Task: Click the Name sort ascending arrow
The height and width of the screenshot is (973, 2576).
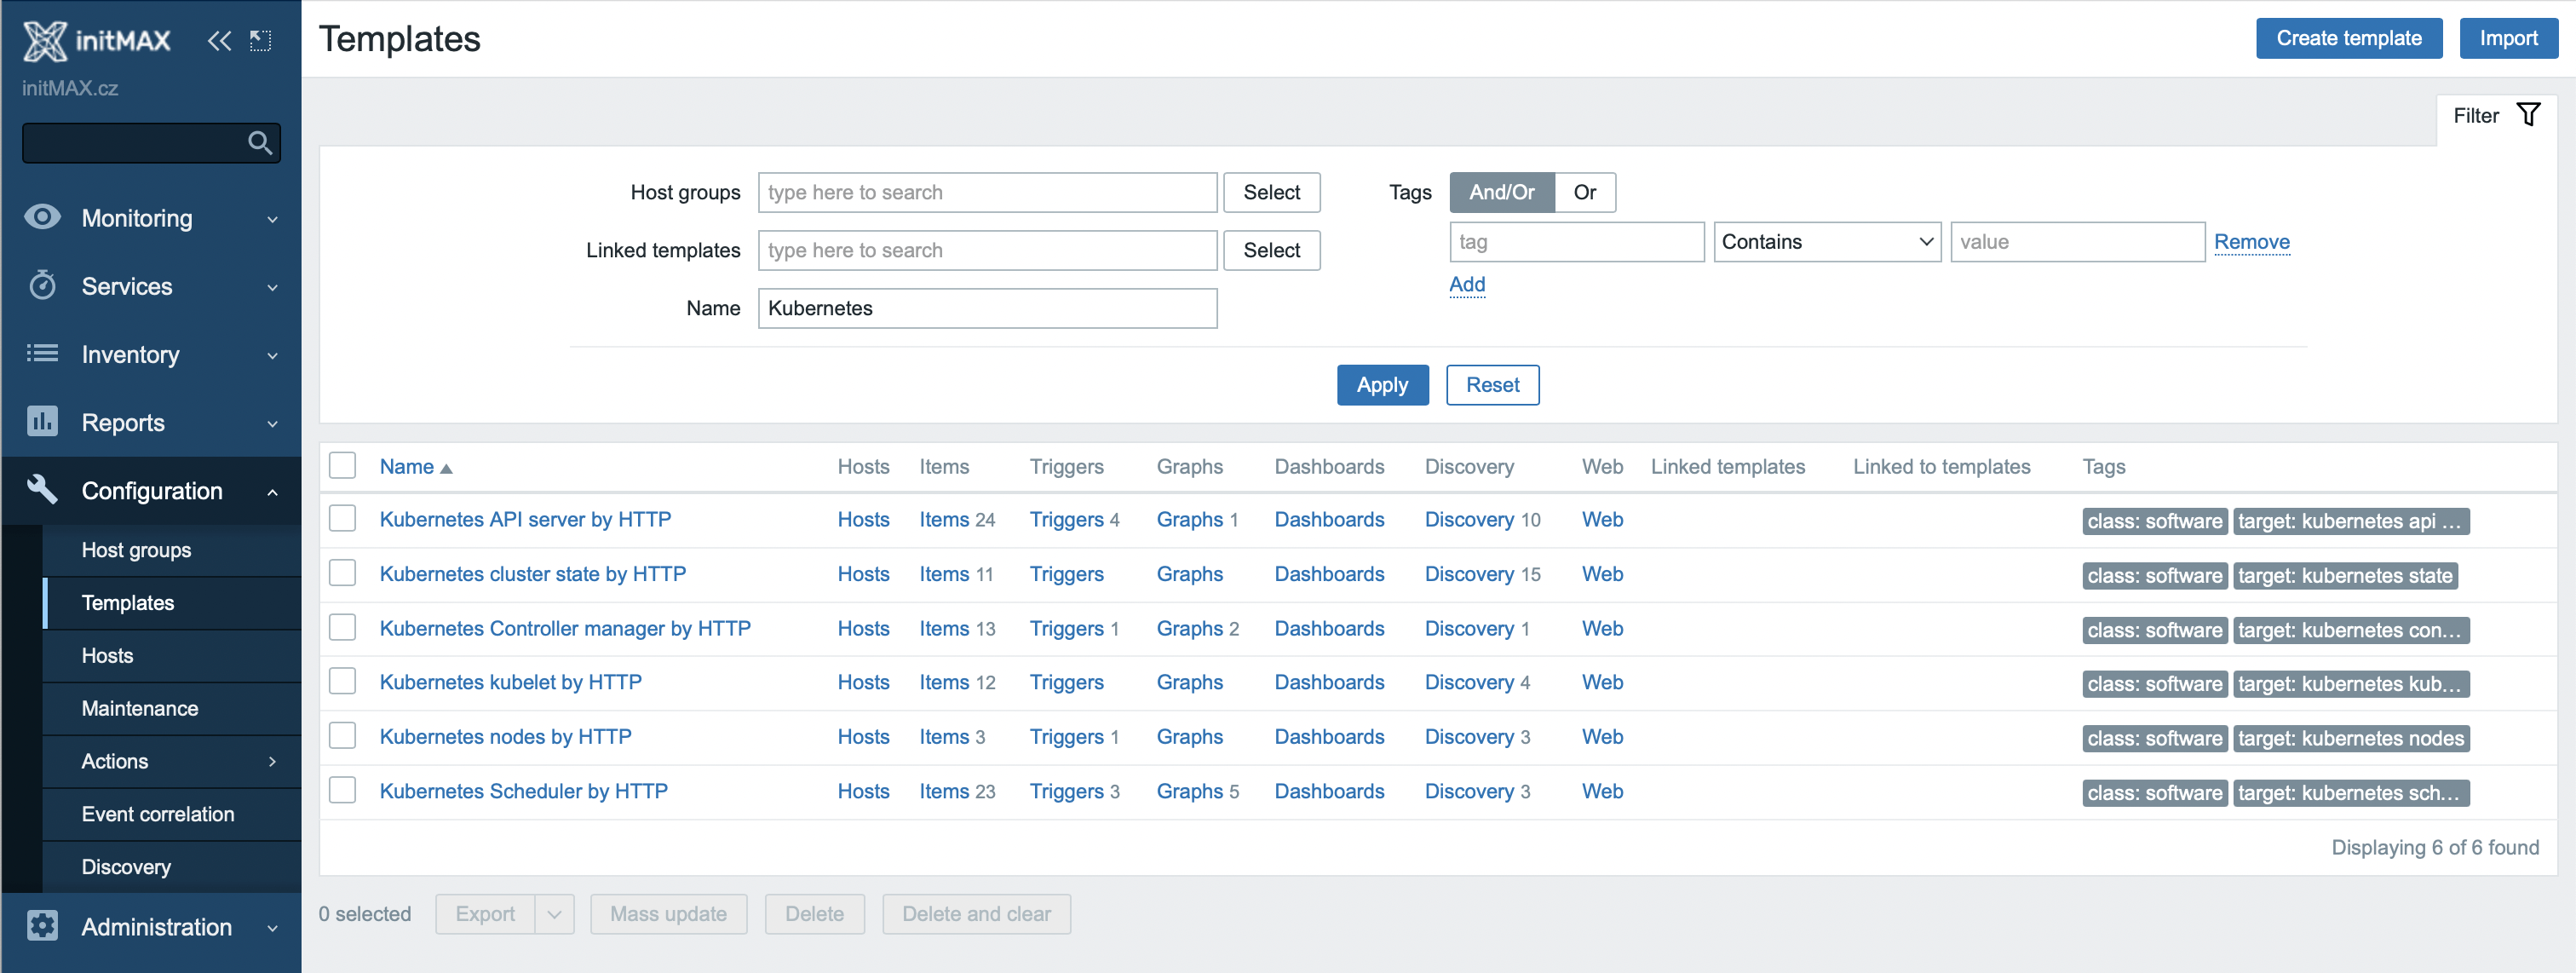Action: coord(446,468)
